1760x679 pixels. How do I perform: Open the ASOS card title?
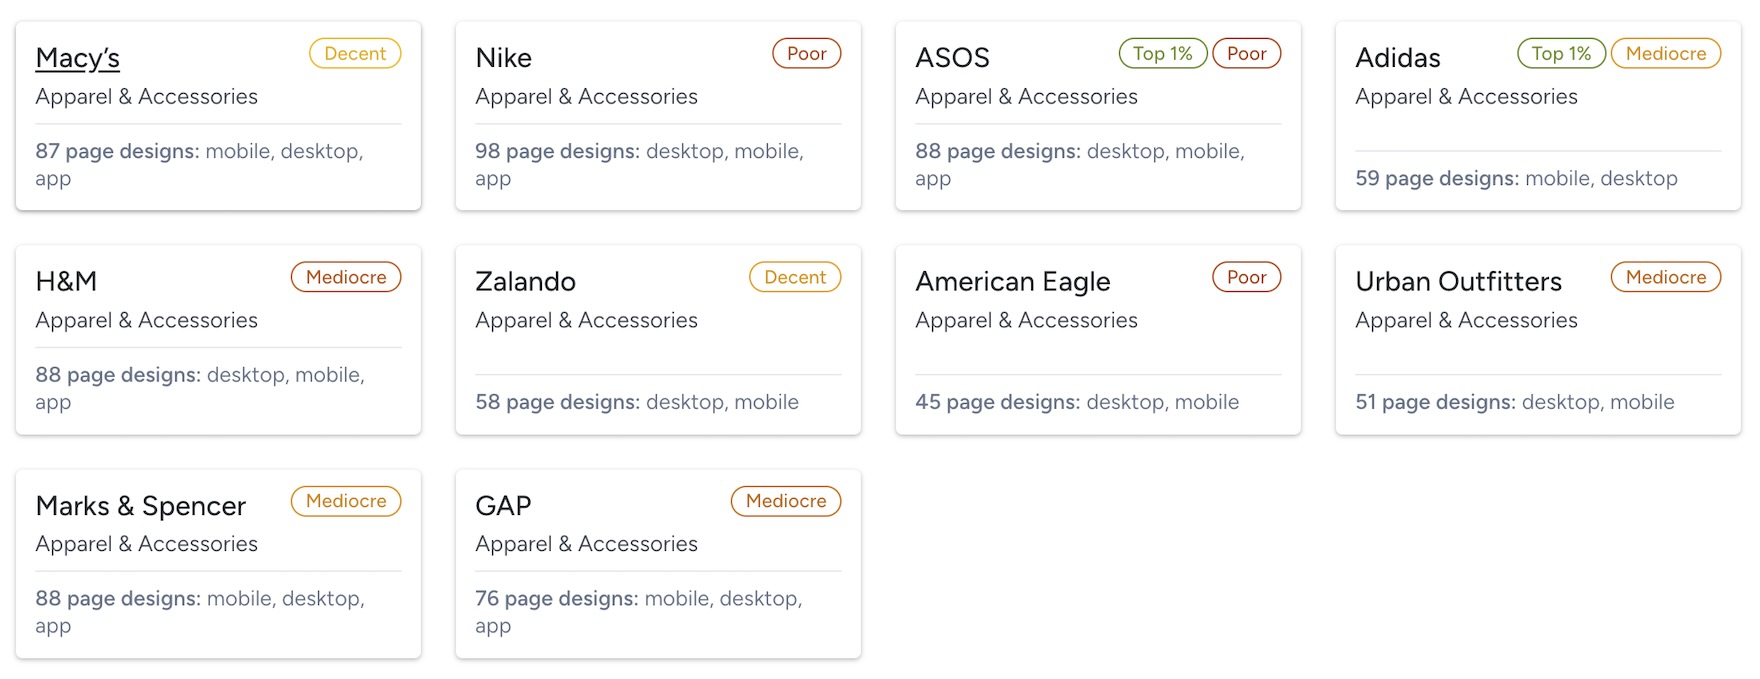point(952,58)
